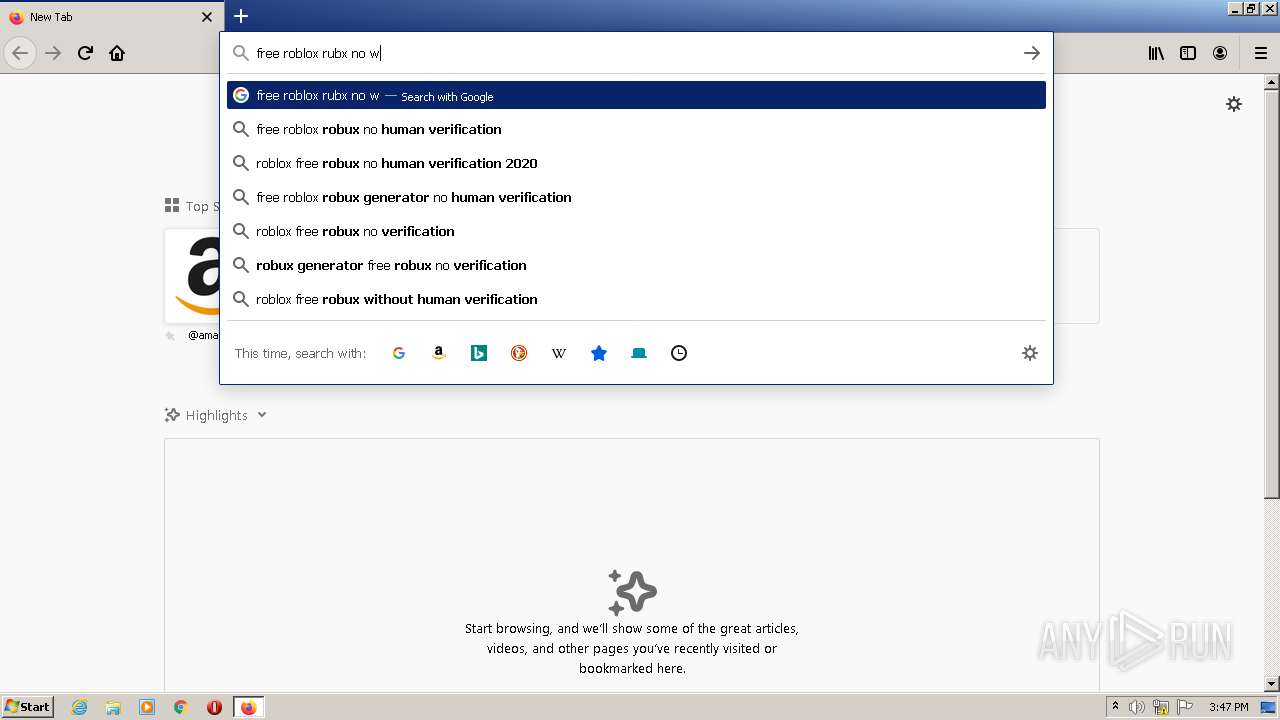Search this time with Wikipedia icon

click(x=559, y=353)
